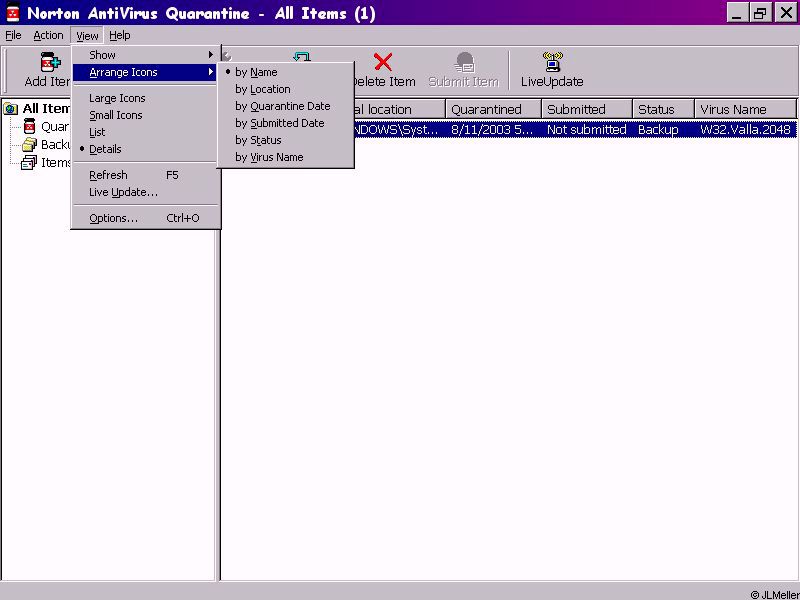Click the Add Item toolbar icon

coord(48,63)
